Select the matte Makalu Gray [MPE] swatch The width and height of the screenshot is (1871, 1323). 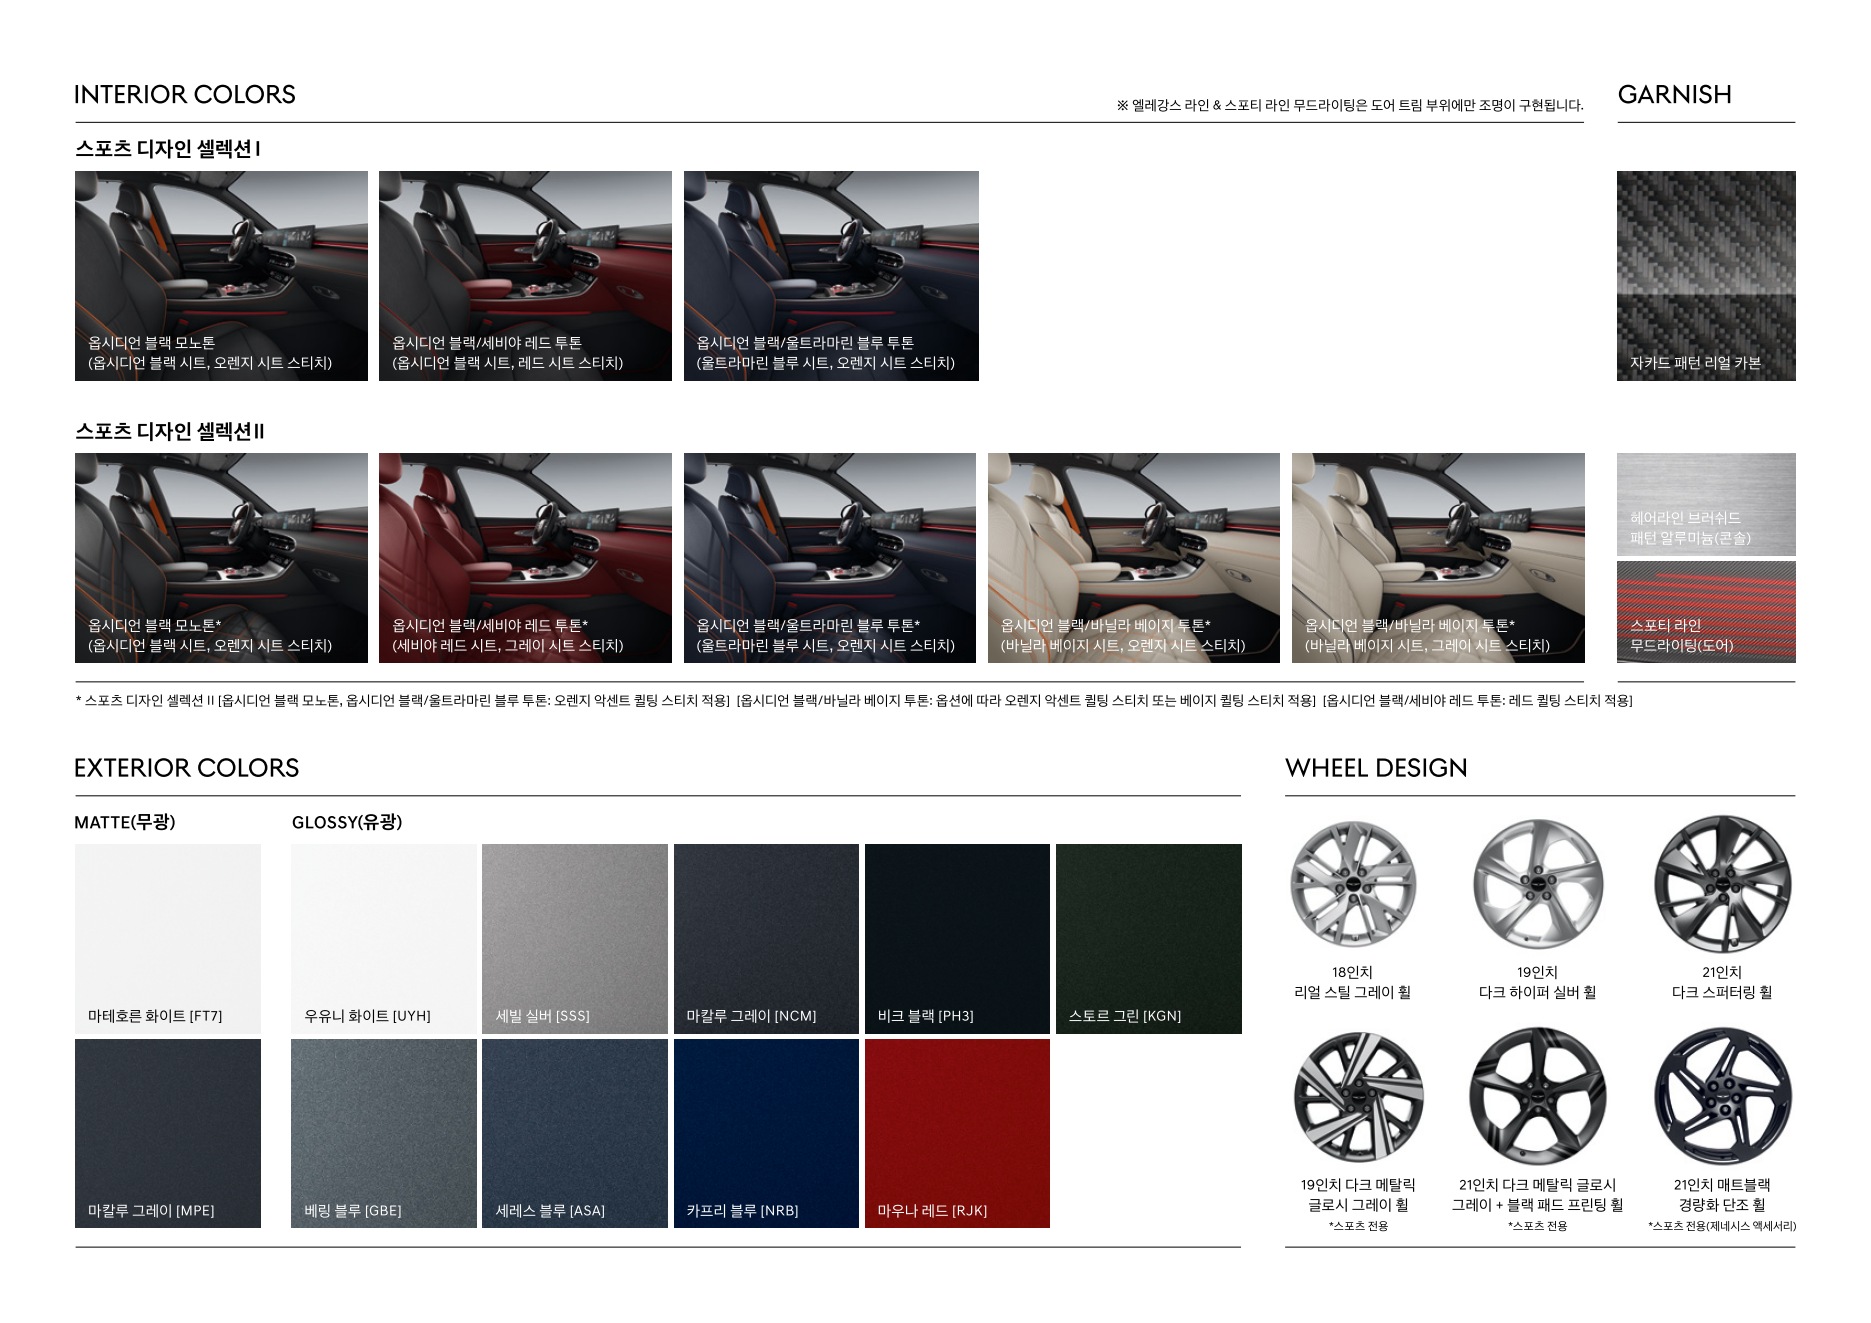point(167,1133)
